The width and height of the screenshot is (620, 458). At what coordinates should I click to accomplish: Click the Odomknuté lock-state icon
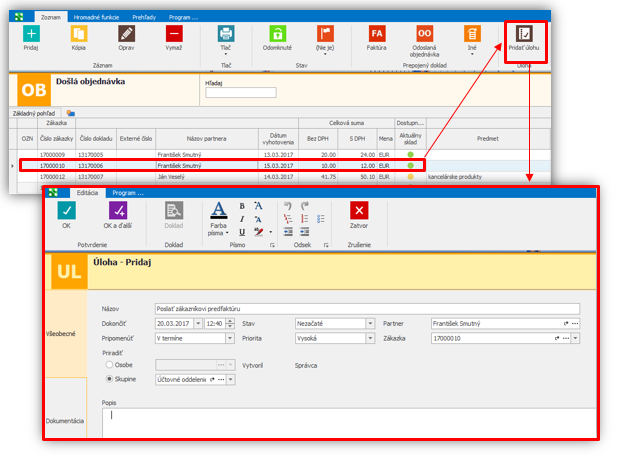click(x=278, y=34)
